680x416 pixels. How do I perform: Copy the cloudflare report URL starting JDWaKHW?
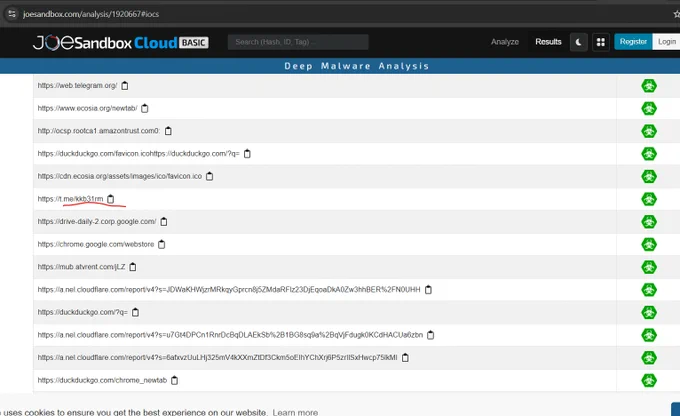click(x=428, y=289)
